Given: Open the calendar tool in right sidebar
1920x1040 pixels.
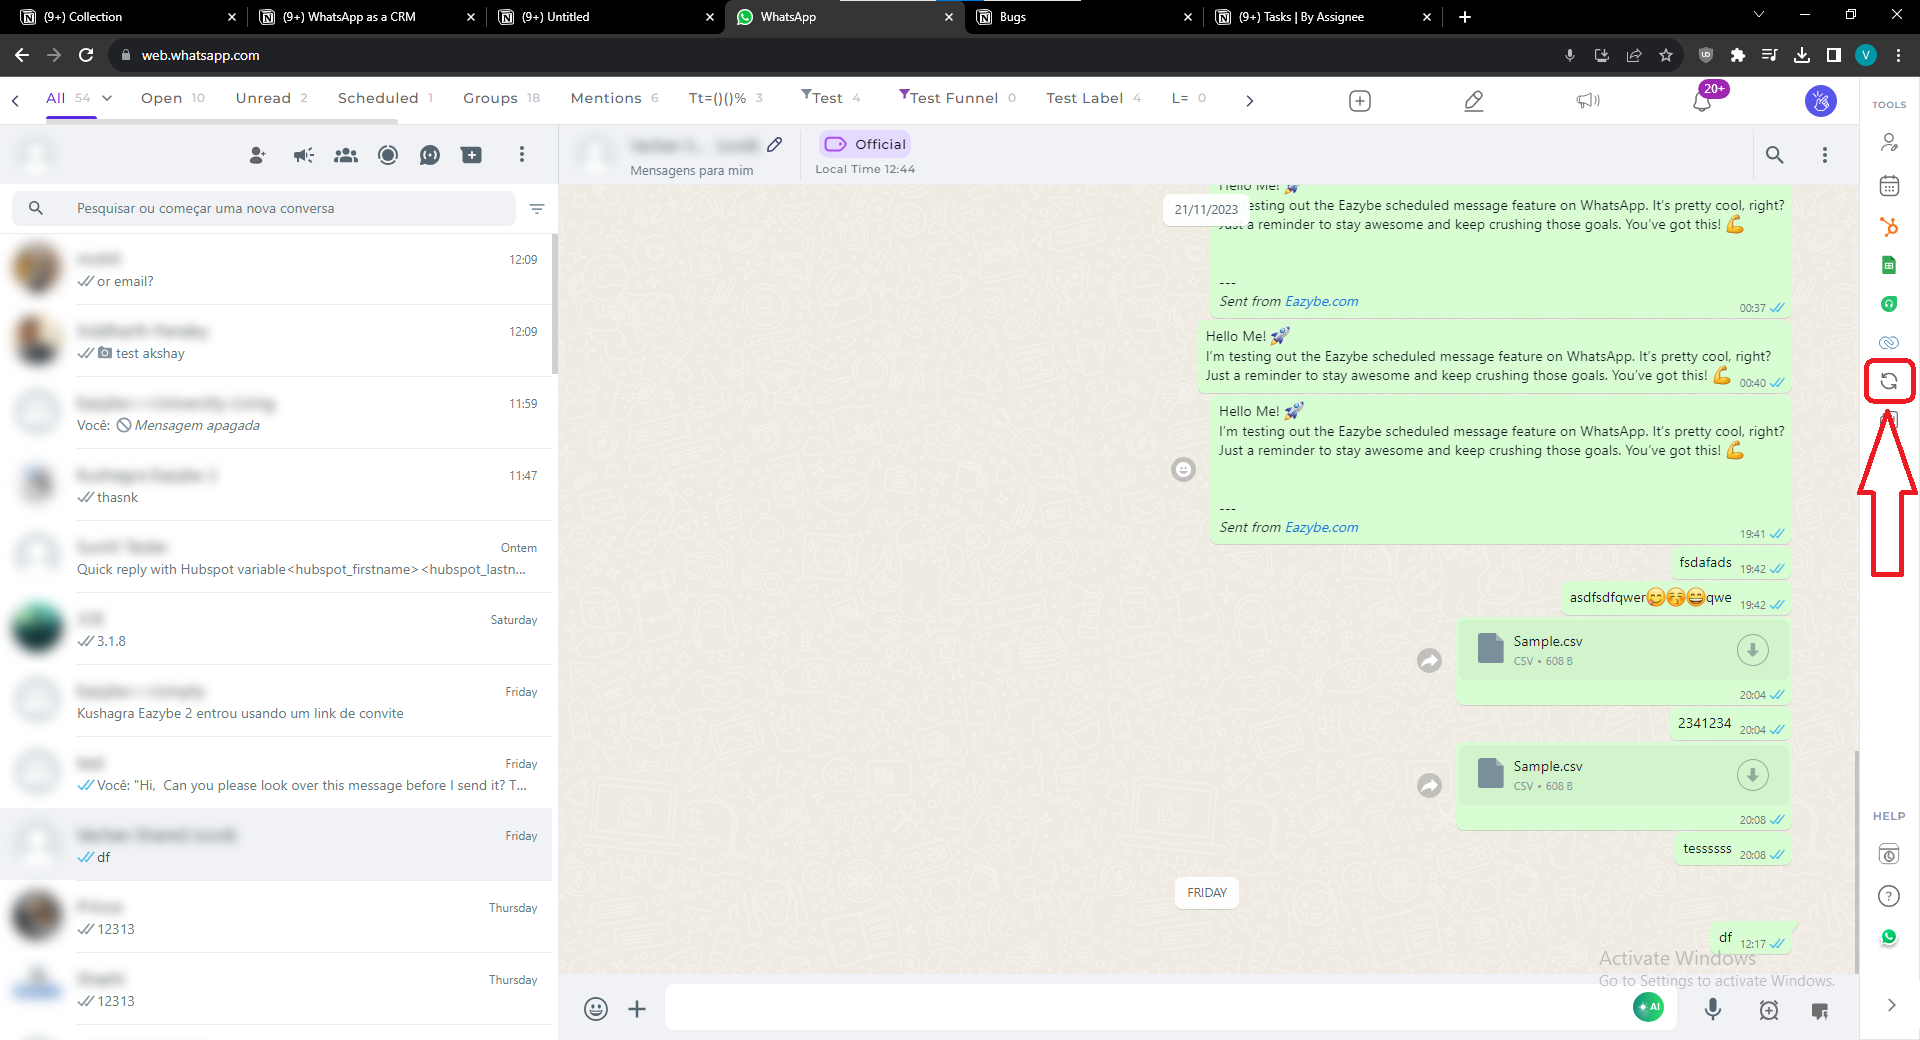Looking at the screenshot, I should (x=1888, y=186).
